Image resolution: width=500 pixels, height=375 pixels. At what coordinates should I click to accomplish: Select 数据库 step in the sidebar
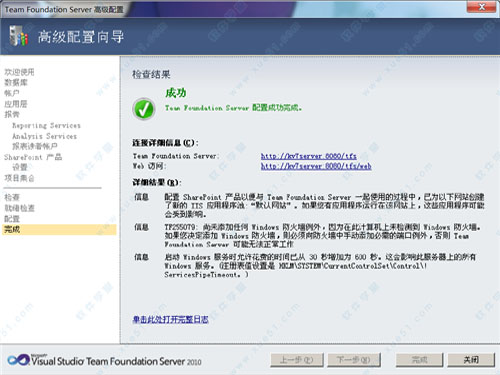(x=16, y=82)
